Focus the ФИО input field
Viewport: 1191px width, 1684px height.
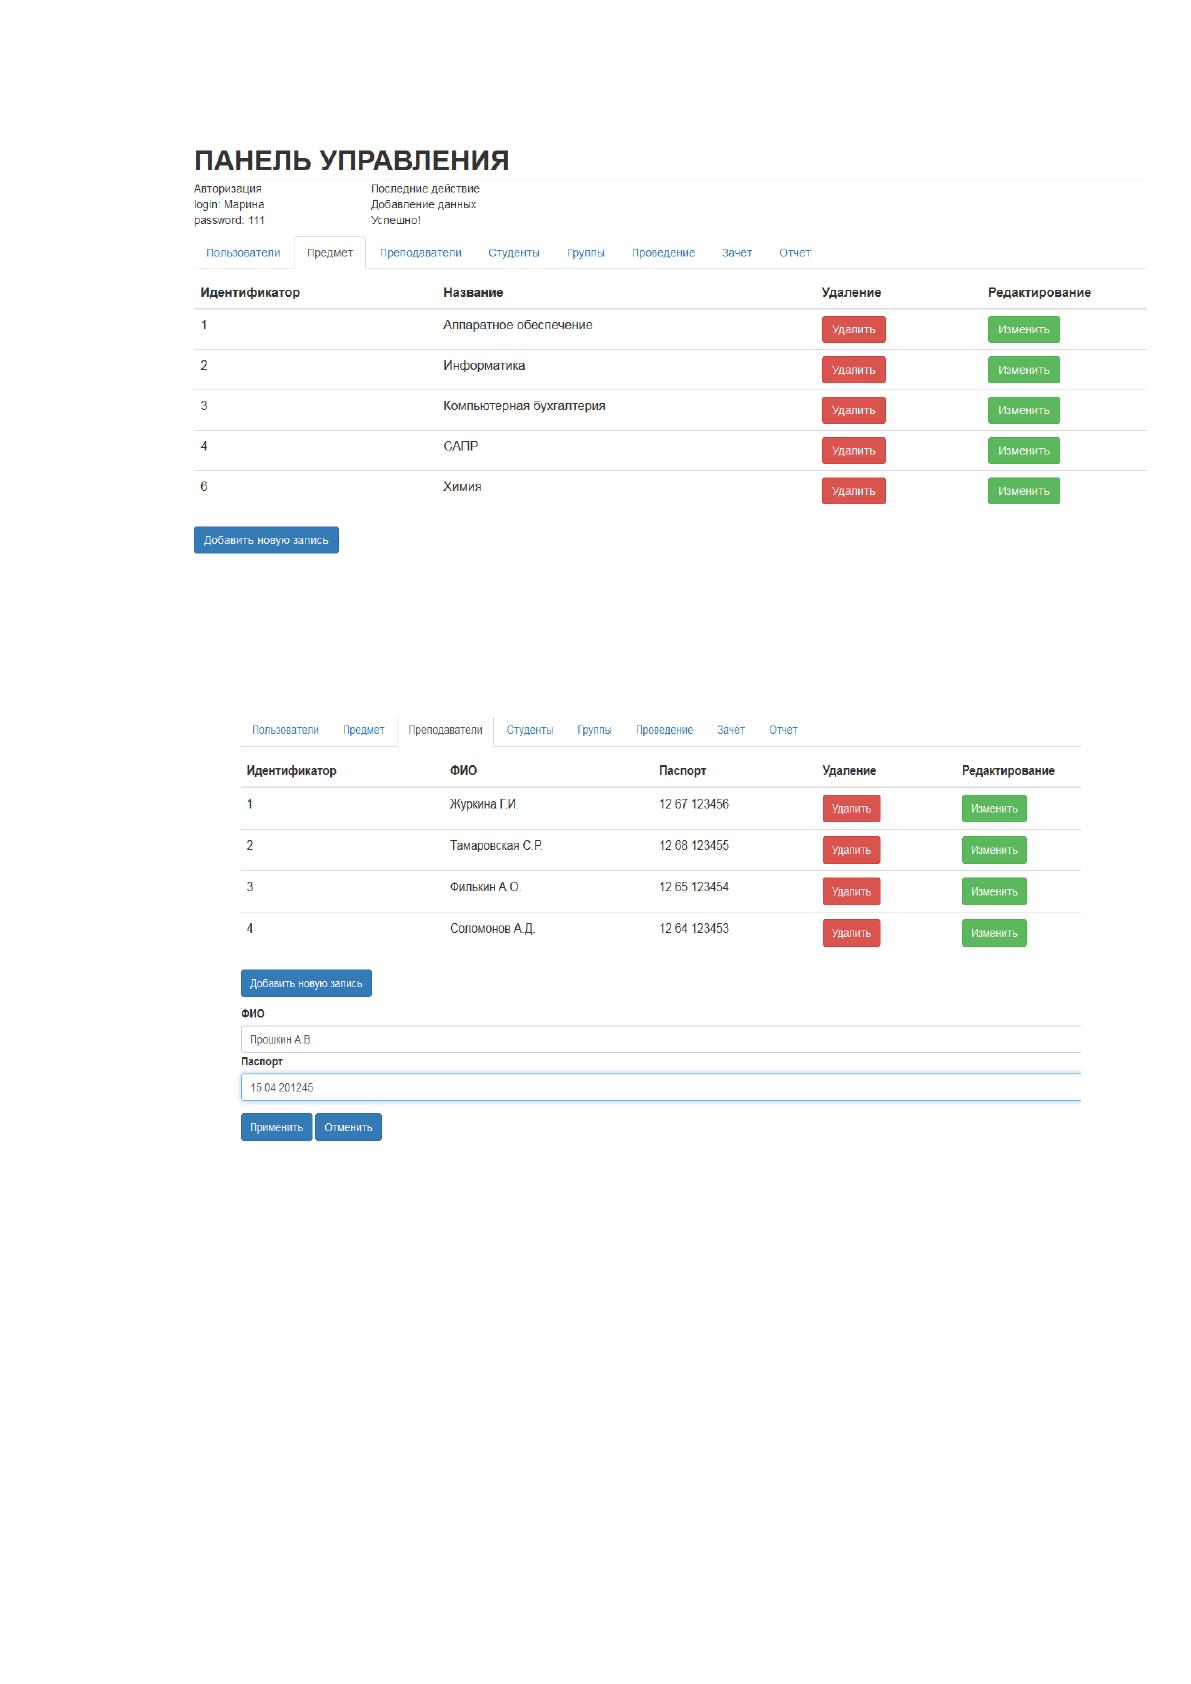[661, 1039]
